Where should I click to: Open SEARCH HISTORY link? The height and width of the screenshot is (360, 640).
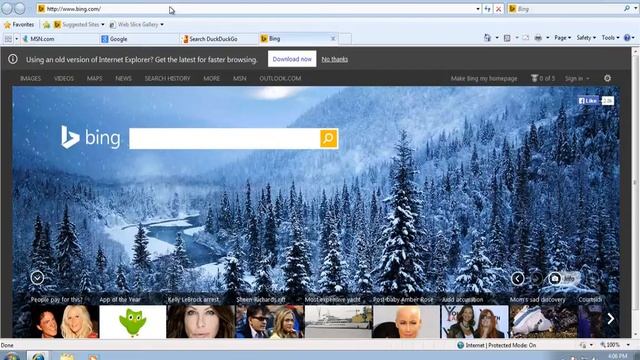coord(167,78)
